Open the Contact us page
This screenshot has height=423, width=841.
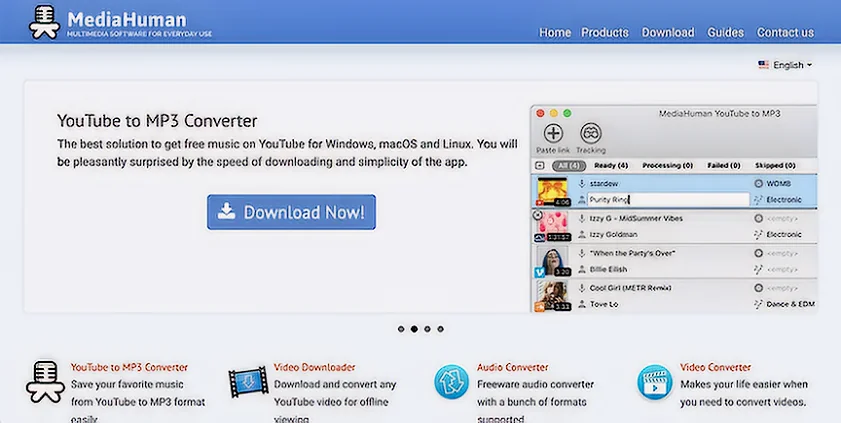tap(785, 33)
